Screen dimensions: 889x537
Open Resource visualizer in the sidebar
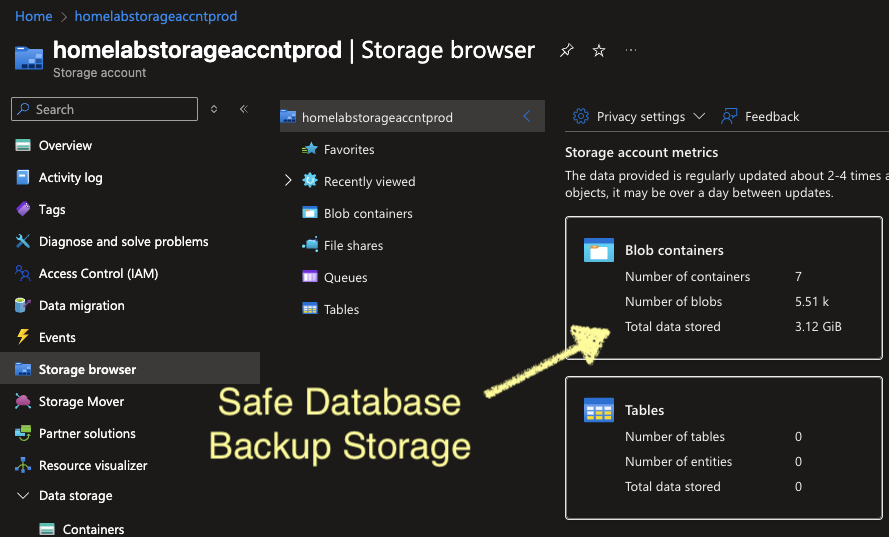(x=93, y=465)
